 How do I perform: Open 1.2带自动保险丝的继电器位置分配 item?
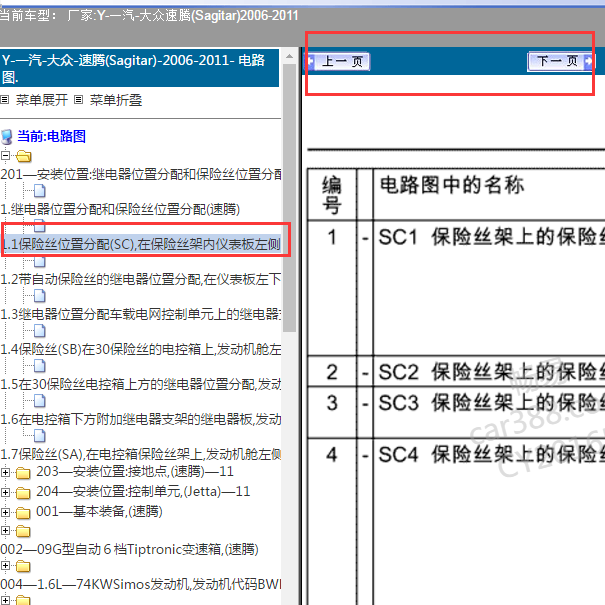(x=141, y=279)
